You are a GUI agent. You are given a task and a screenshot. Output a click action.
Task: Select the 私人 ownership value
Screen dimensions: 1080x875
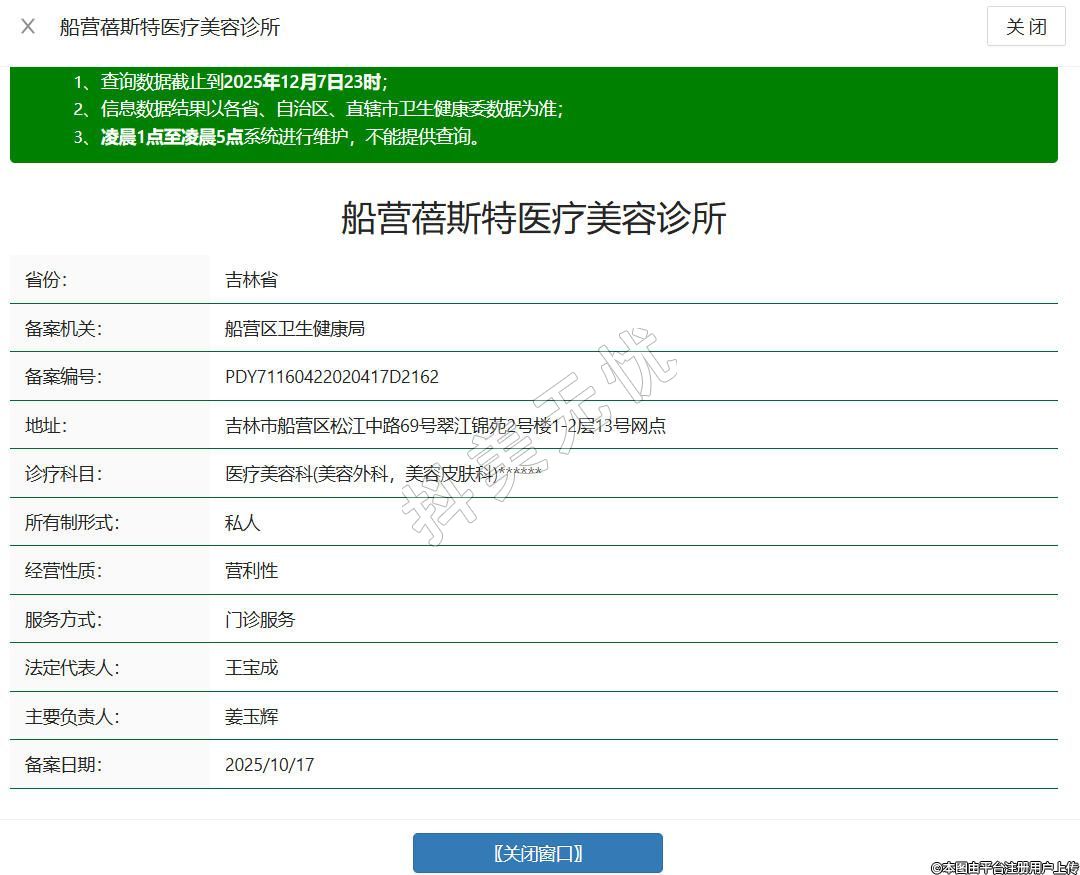click(x=242, y=523)
